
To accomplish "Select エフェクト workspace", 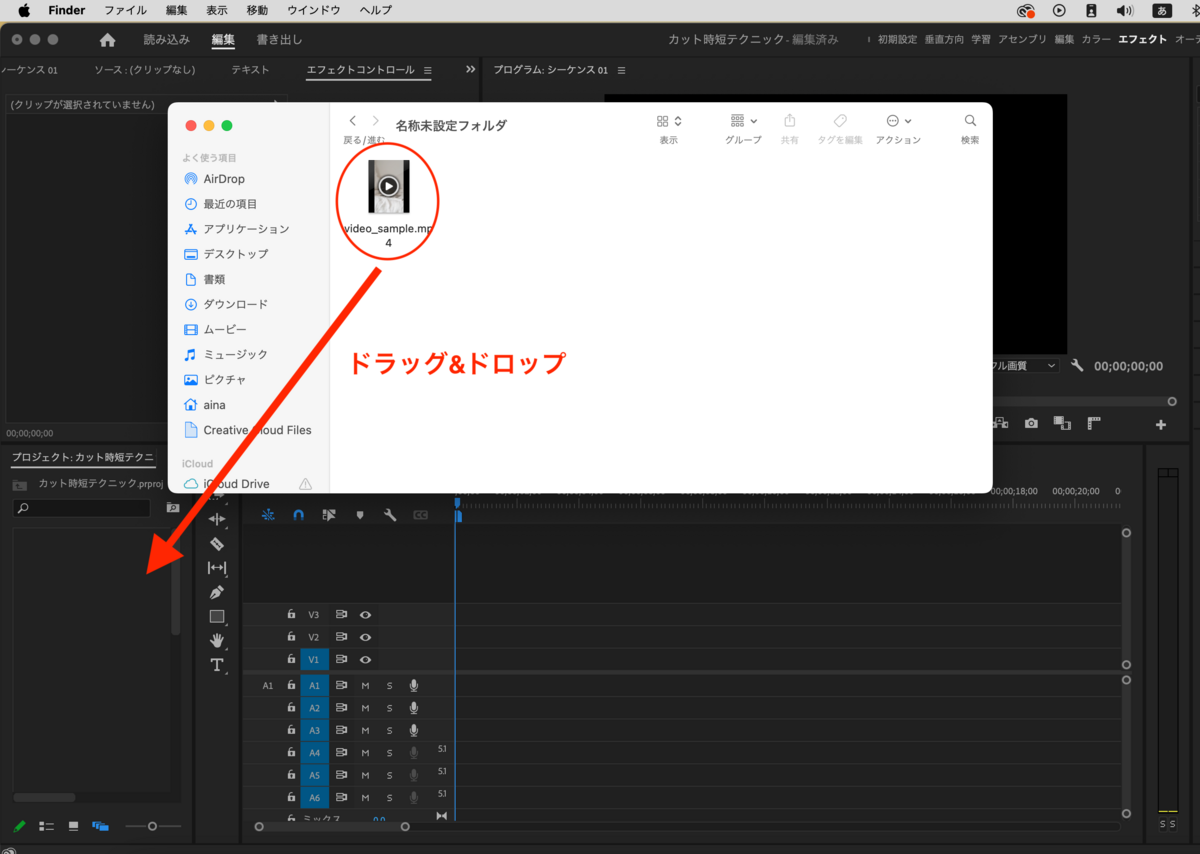I will click(x=1142, y=40).
